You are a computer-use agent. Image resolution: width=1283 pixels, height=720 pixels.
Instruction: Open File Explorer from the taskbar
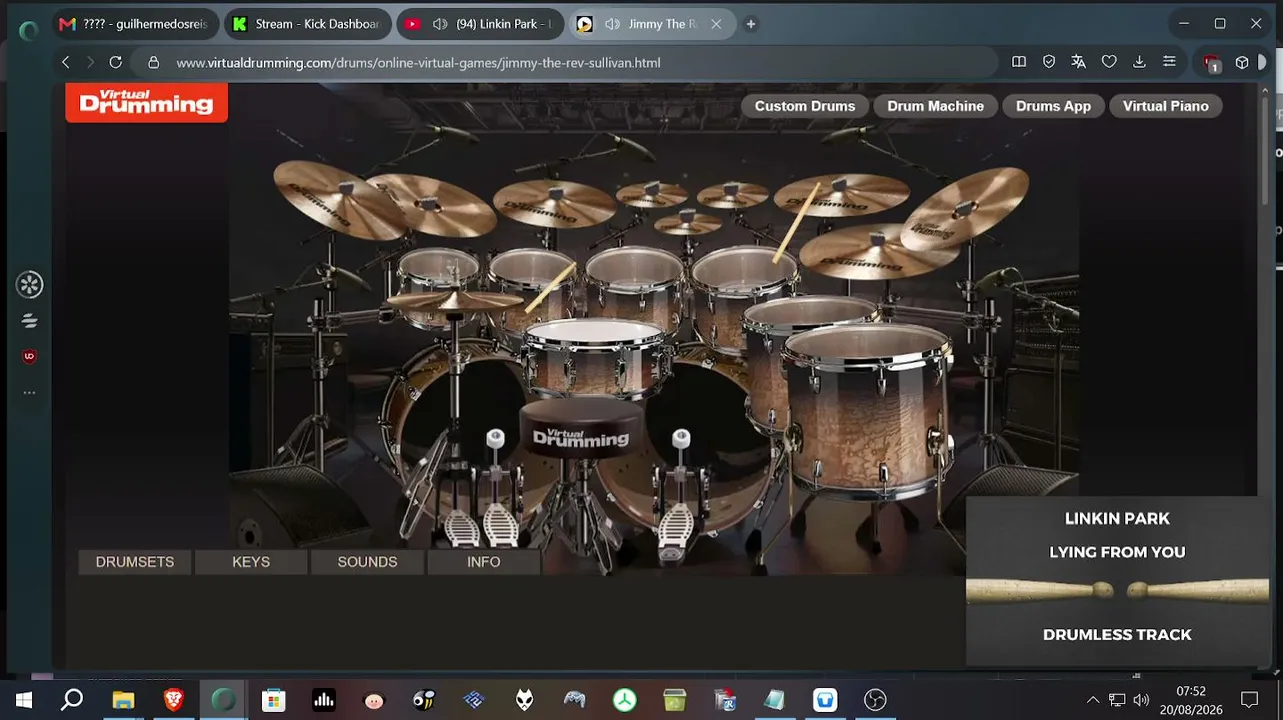(x=123, y=700)
